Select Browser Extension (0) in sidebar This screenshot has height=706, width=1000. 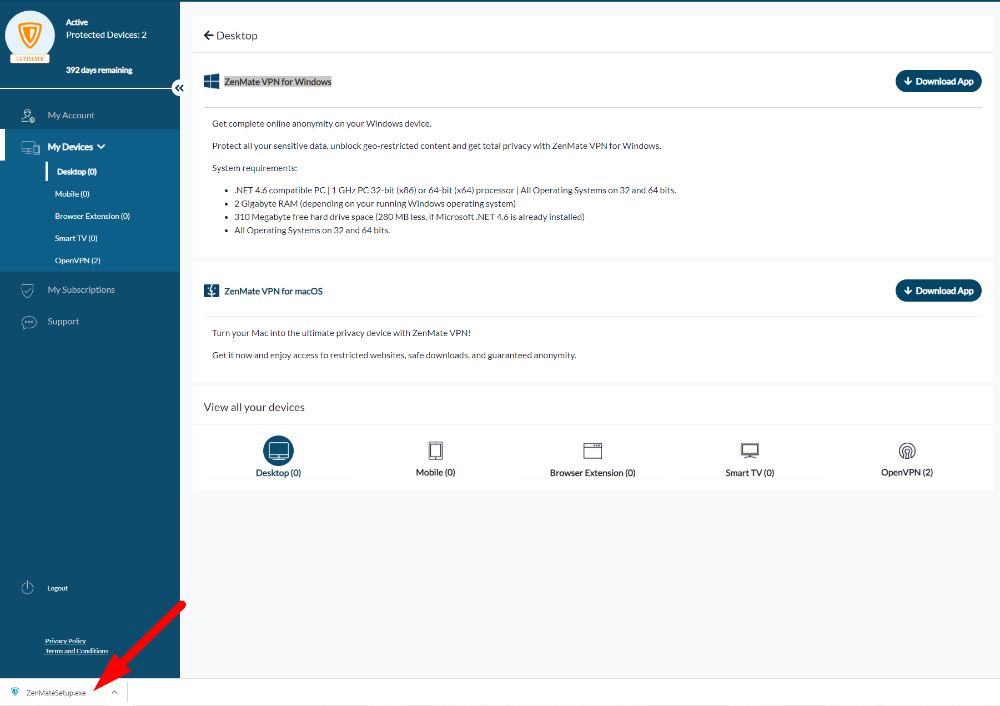click(92, 216)
